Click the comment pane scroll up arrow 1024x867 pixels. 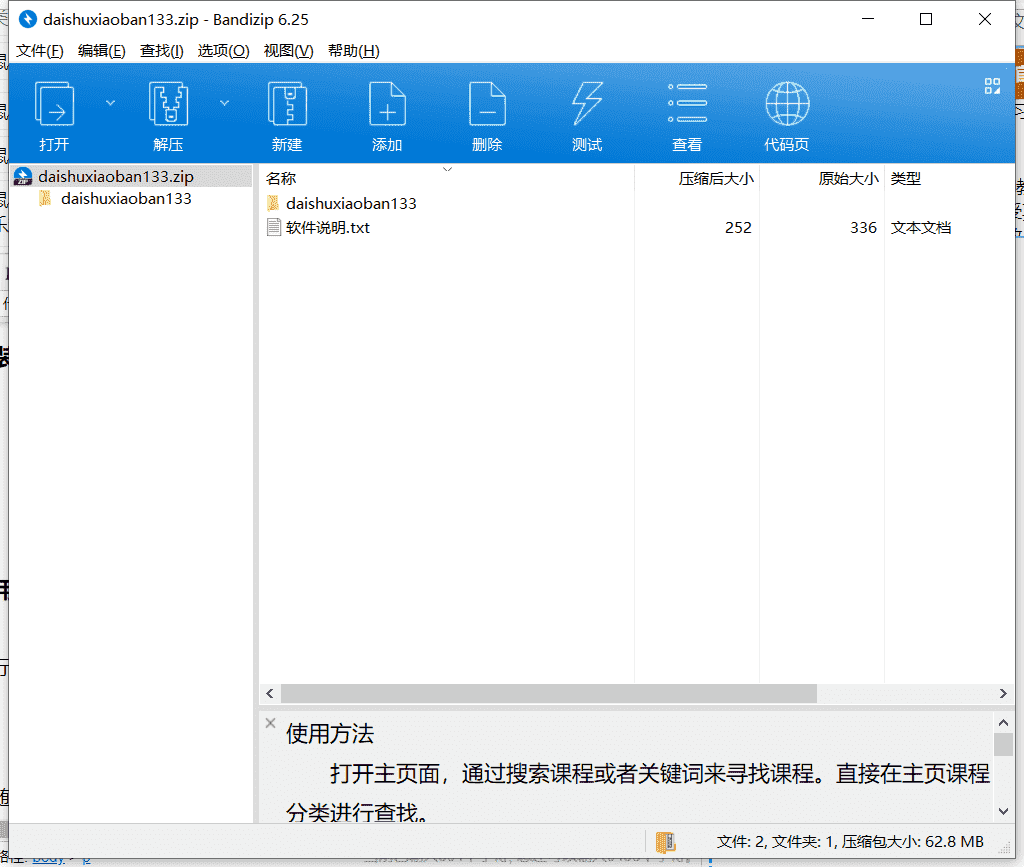(x=1003, y=722)
